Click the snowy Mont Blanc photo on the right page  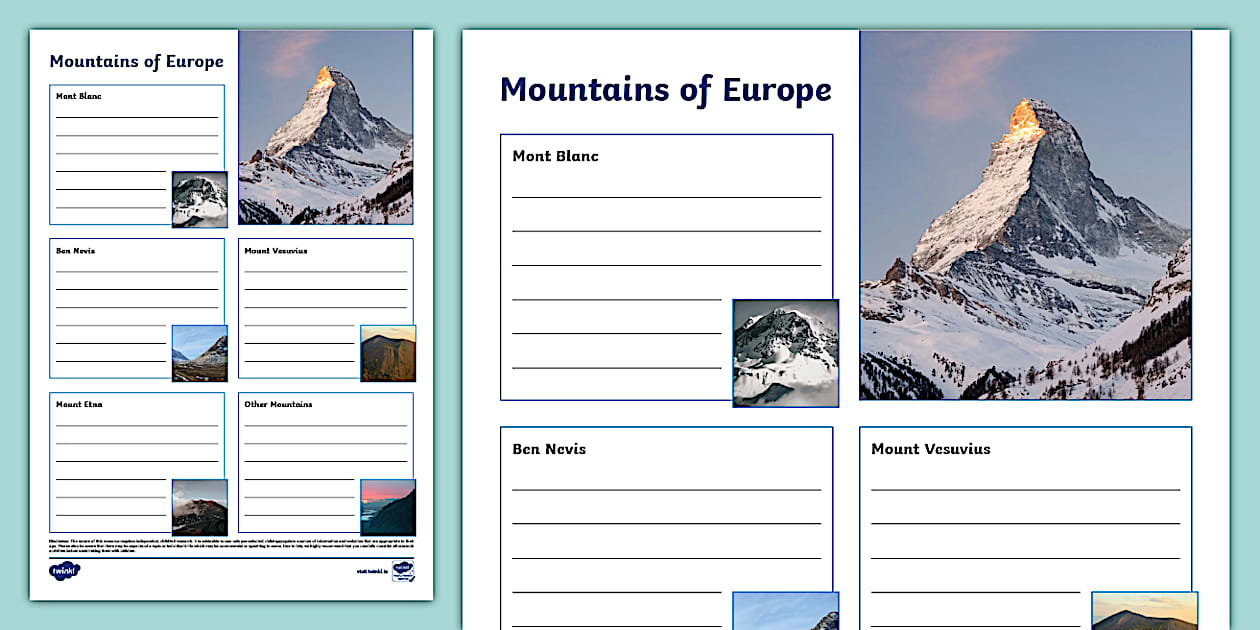785,352
